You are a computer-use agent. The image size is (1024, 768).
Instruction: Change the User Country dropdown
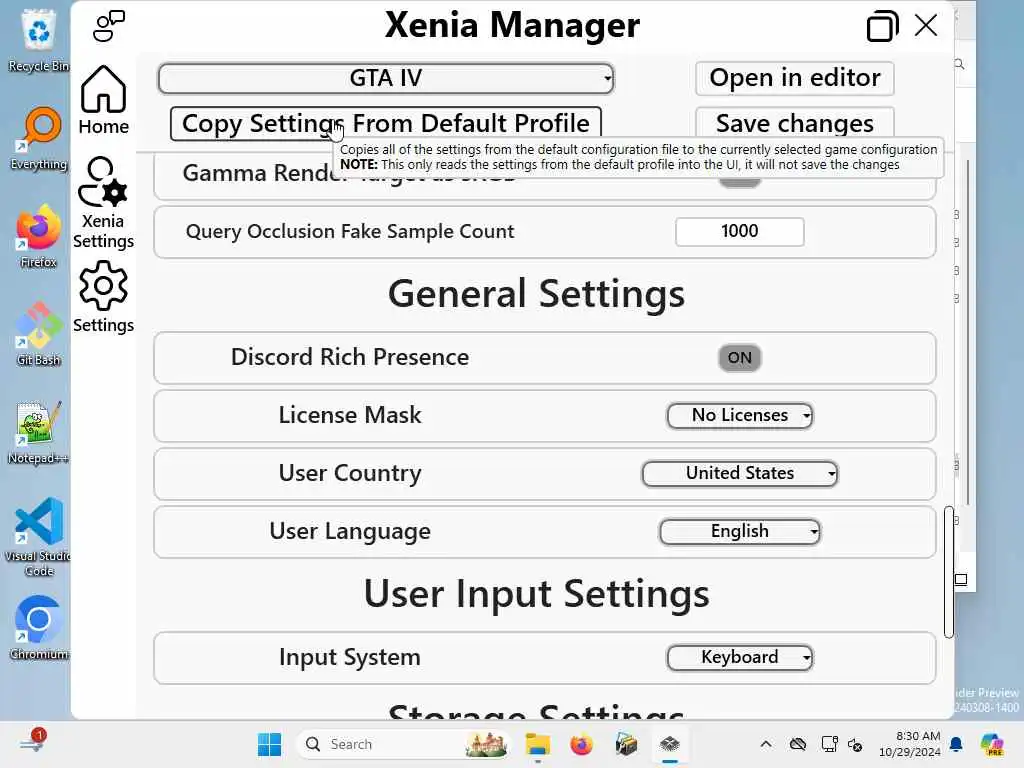click(740, 473)
